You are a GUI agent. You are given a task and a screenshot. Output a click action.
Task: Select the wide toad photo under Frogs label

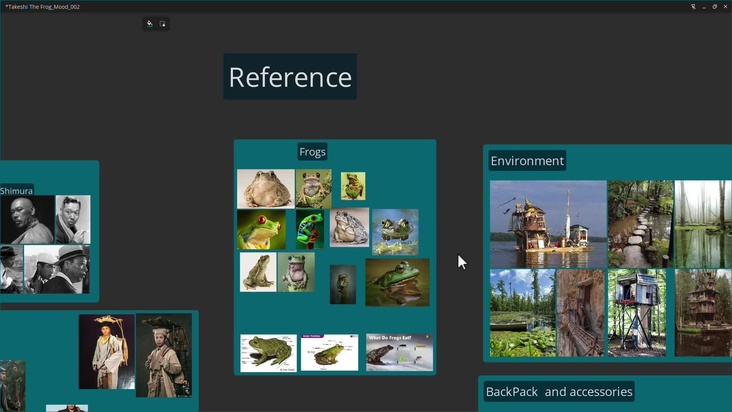[265, 188]
